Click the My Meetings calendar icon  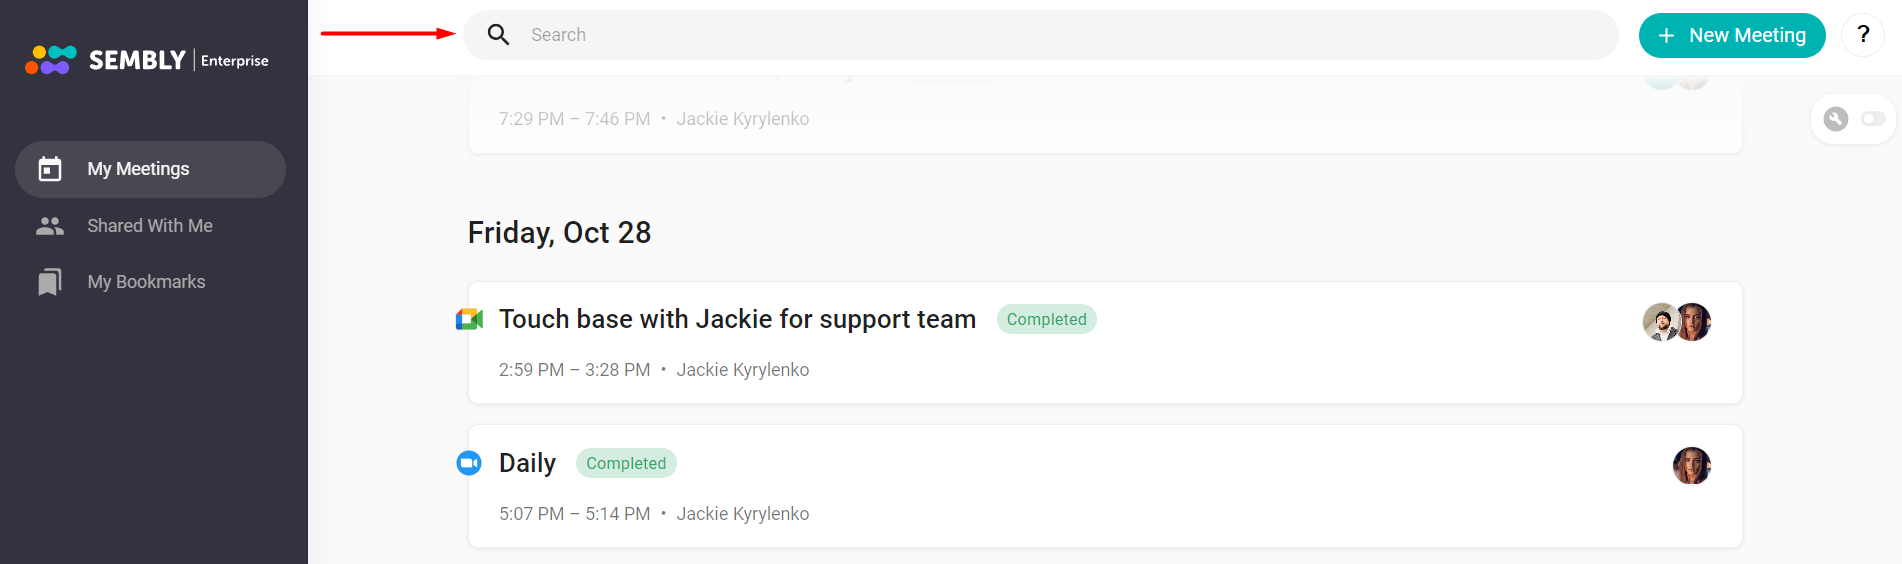click(50, 169)
